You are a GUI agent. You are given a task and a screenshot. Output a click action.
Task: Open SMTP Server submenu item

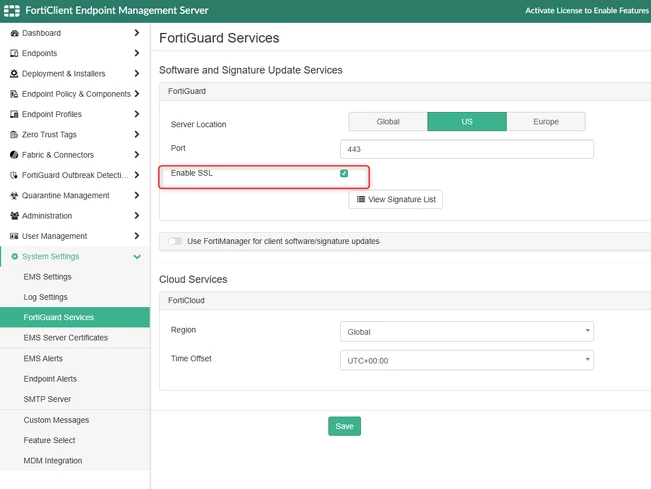[75, 399]
